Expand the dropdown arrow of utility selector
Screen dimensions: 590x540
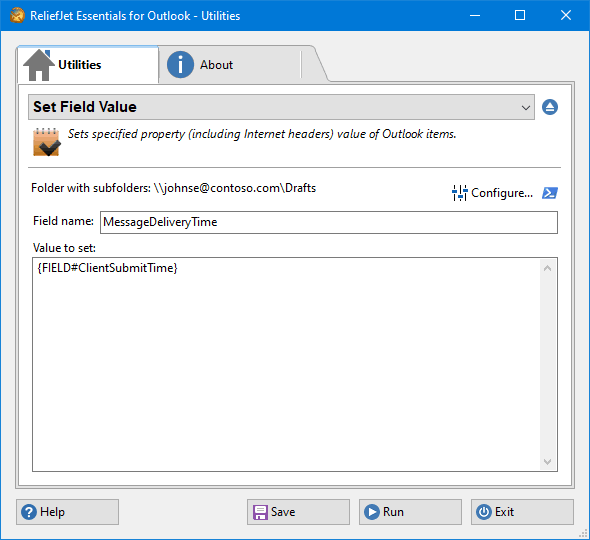526,108
